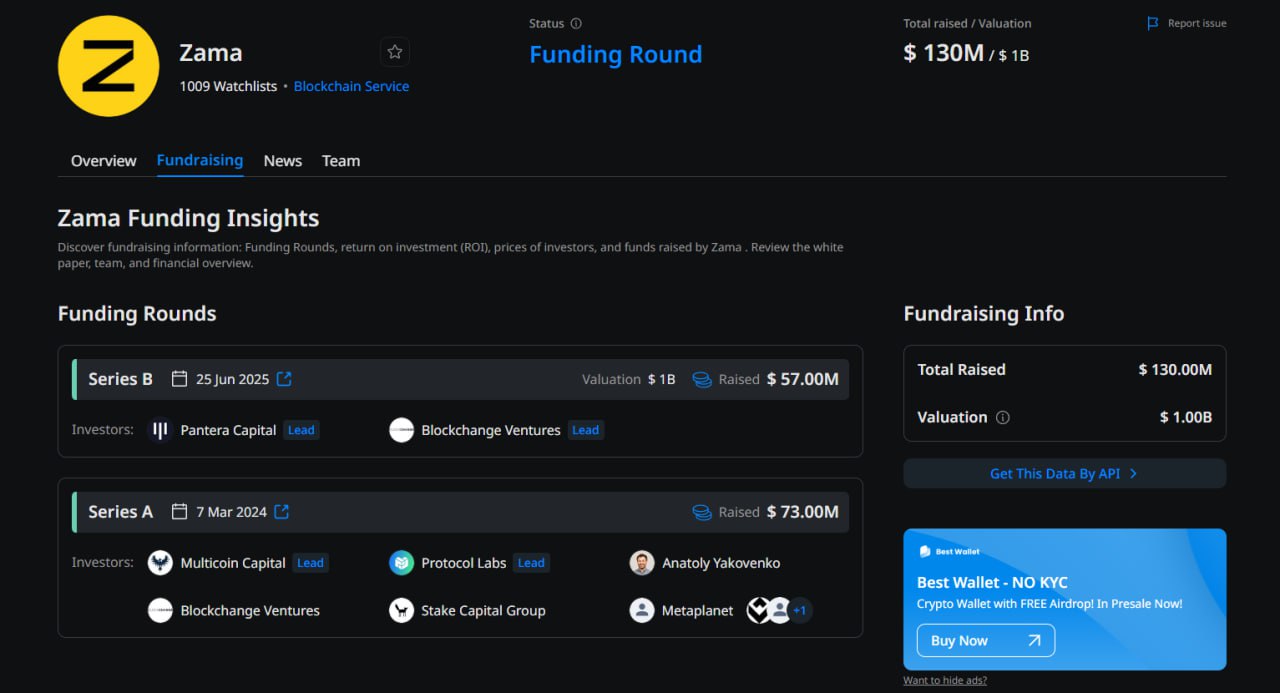1280x693 pixels.
Task: Click the Series A calendar icon
Action: pos(180,511)
